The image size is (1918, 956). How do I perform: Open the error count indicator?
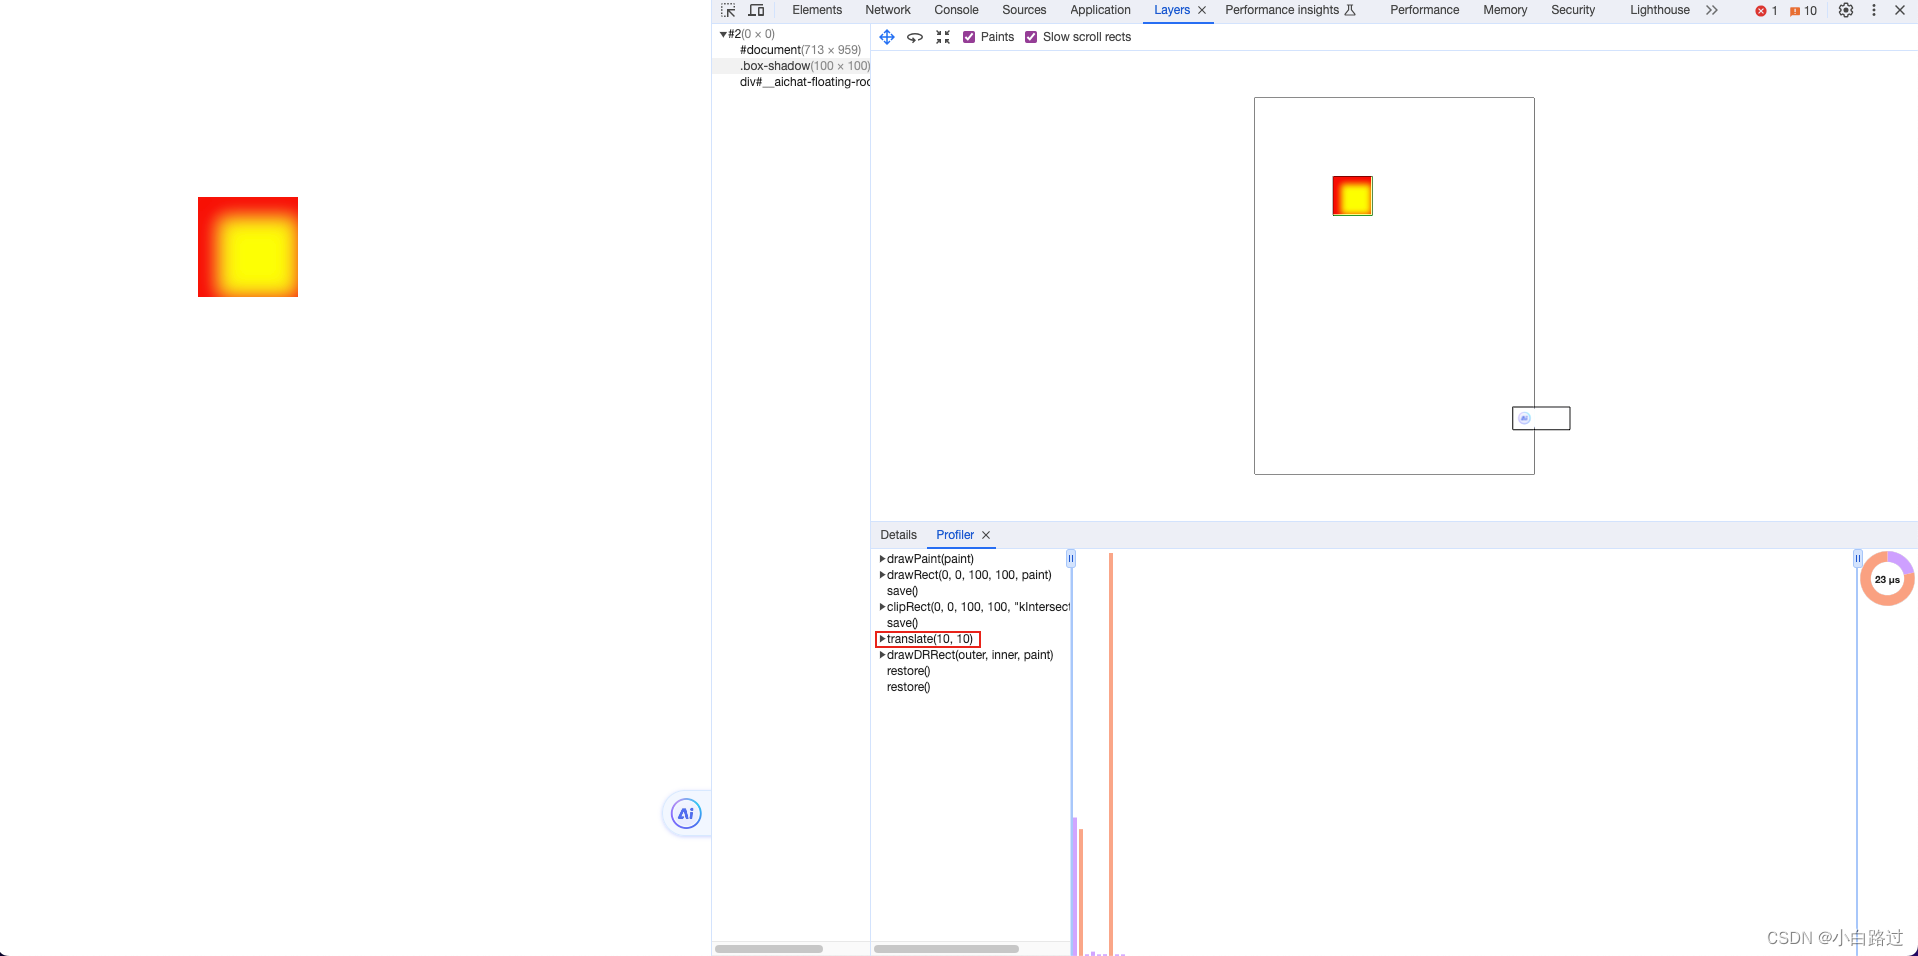(x=1766, y=11)
